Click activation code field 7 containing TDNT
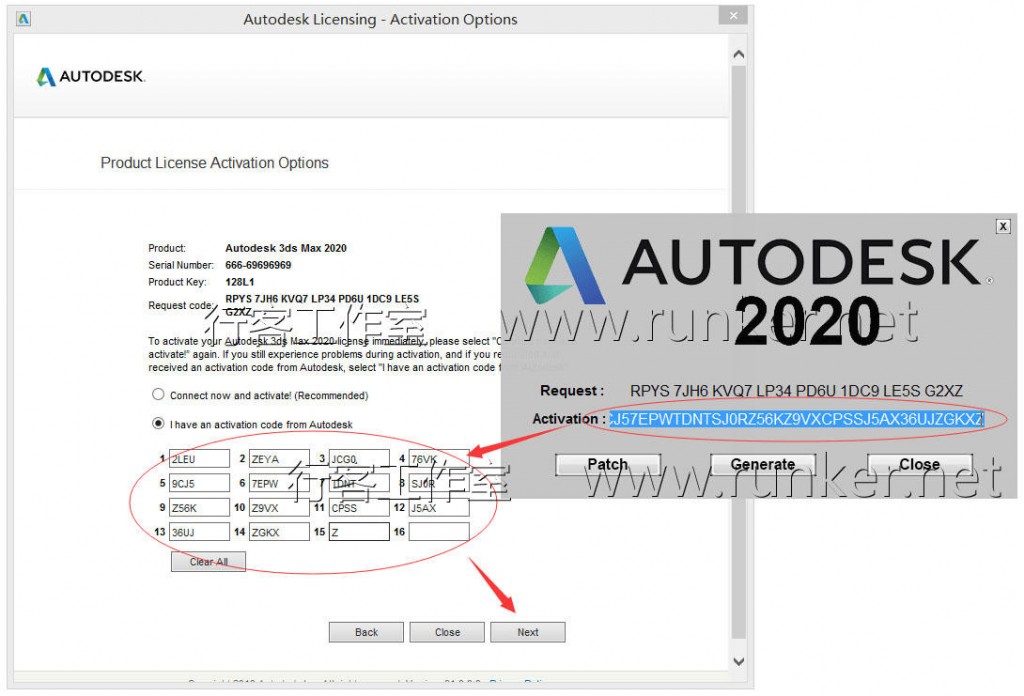 coord(359,483)
